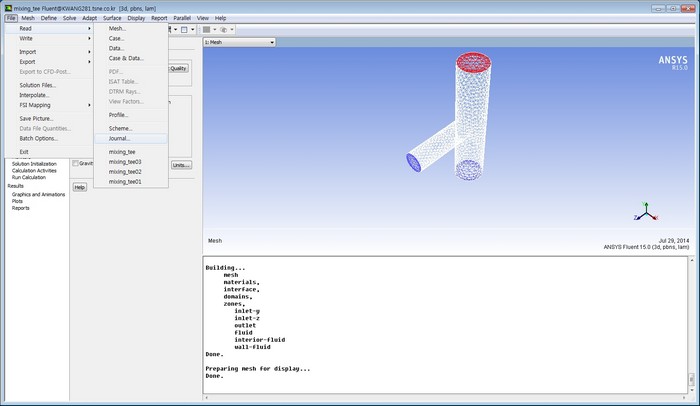Screen dimensions: 700x406
Task: Expand the Read submenu arrow
Action: pyautogui.click(x=89, y=28)
